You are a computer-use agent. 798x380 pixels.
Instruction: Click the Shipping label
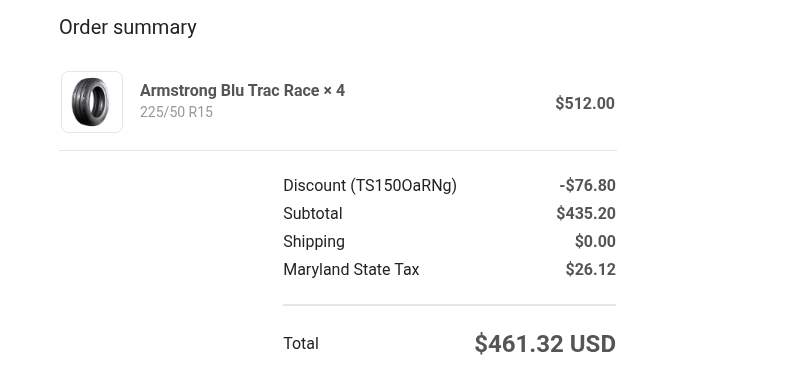point(314,241)
